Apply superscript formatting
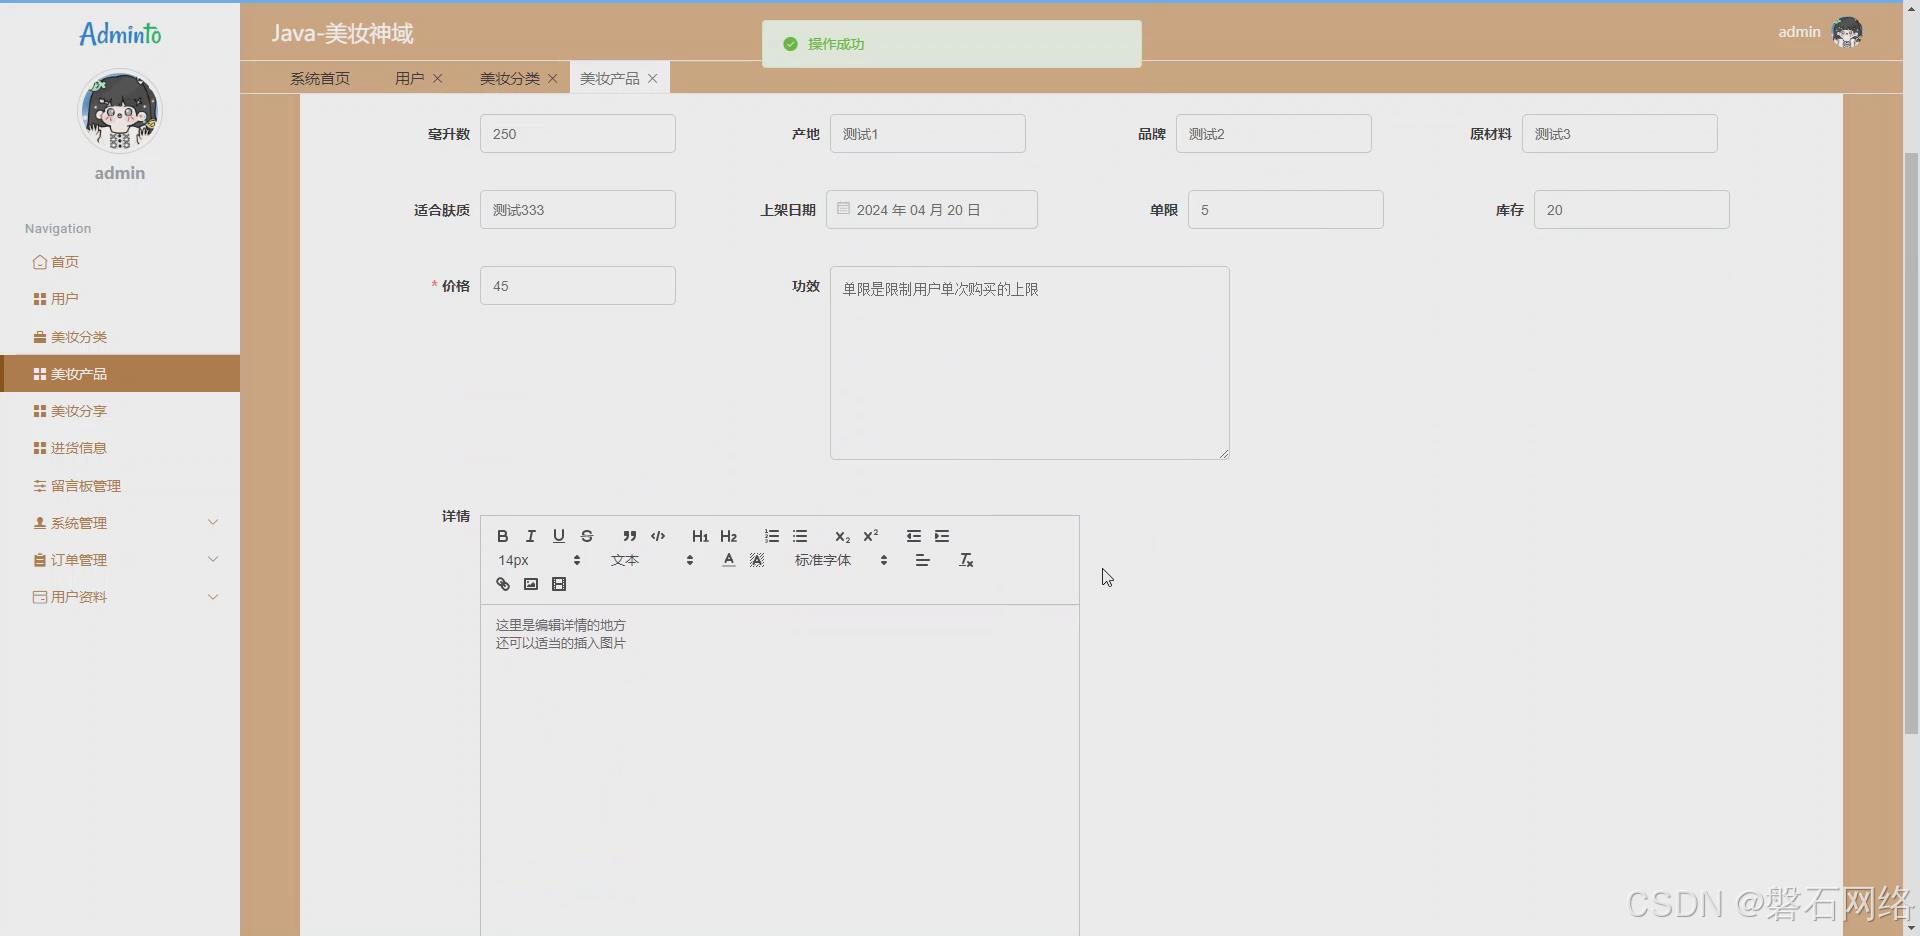1920x936 pixels. (x=871, y=536)
